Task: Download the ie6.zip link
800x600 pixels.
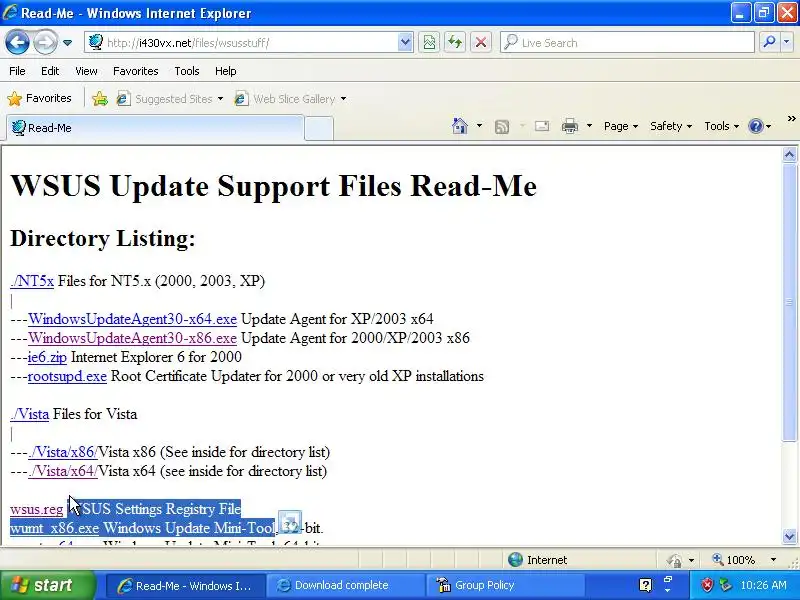Action: pos(47,357)
